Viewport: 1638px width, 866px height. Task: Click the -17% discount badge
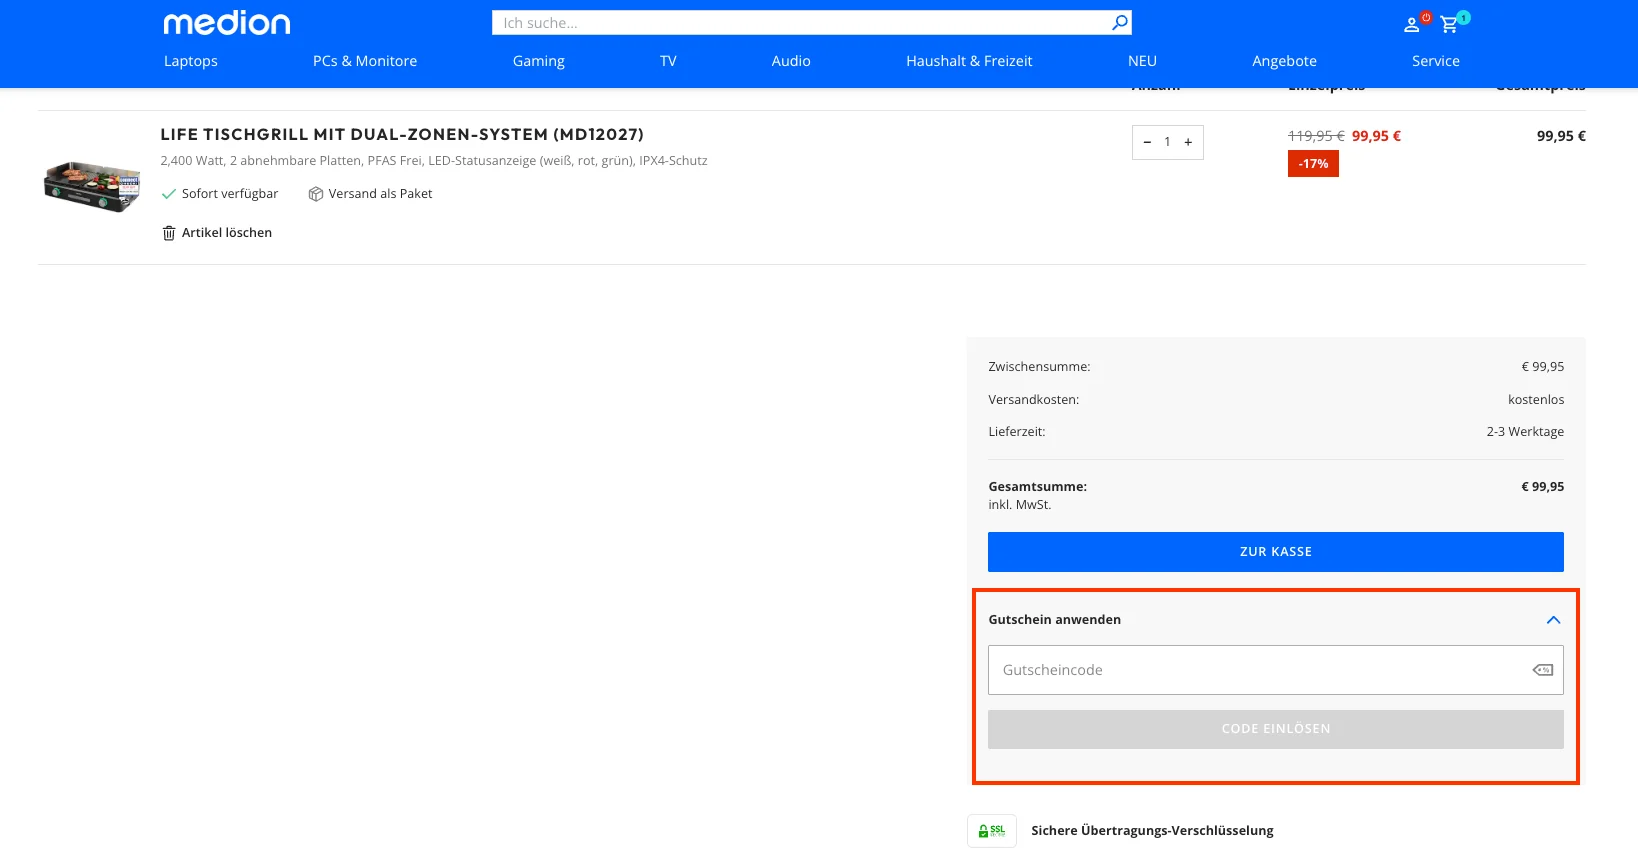[1313, 164]
